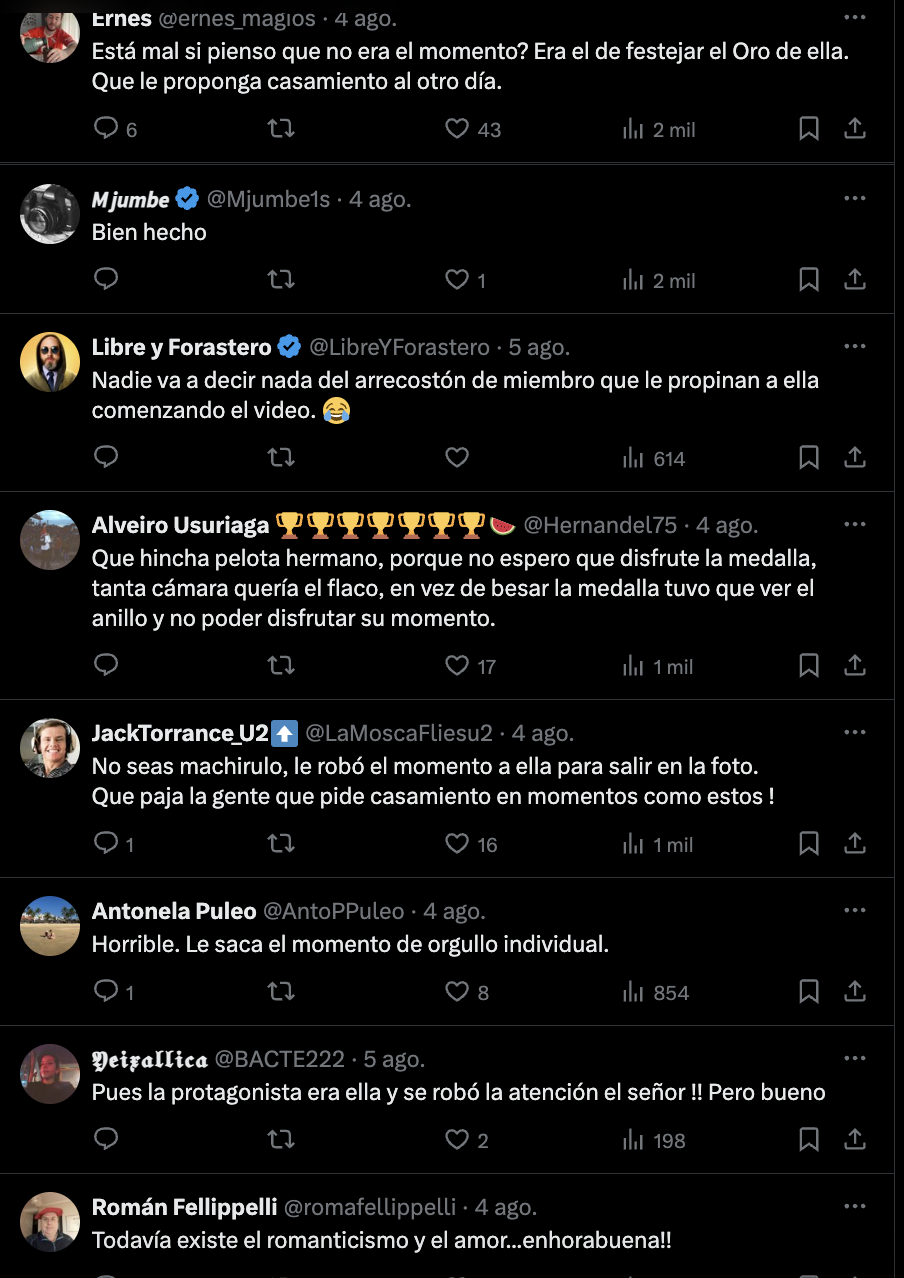This screenshot has height=1278, width=904.
Task: Bookmark Alveiro Usuriaga's tweet
Action: tap(809, 666)
